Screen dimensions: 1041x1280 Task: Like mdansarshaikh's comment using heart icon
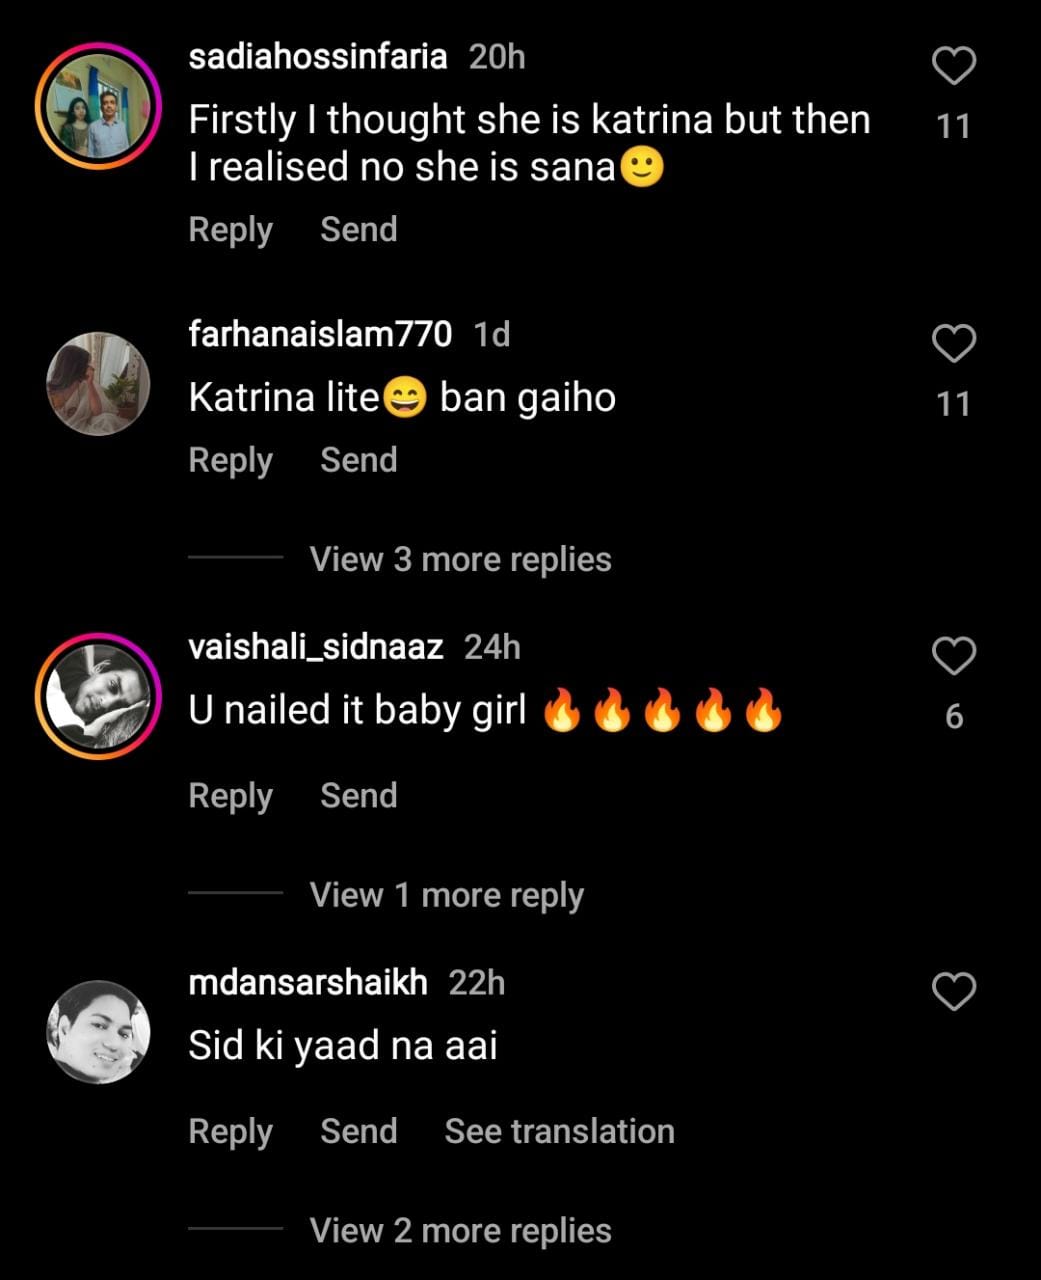953,992
